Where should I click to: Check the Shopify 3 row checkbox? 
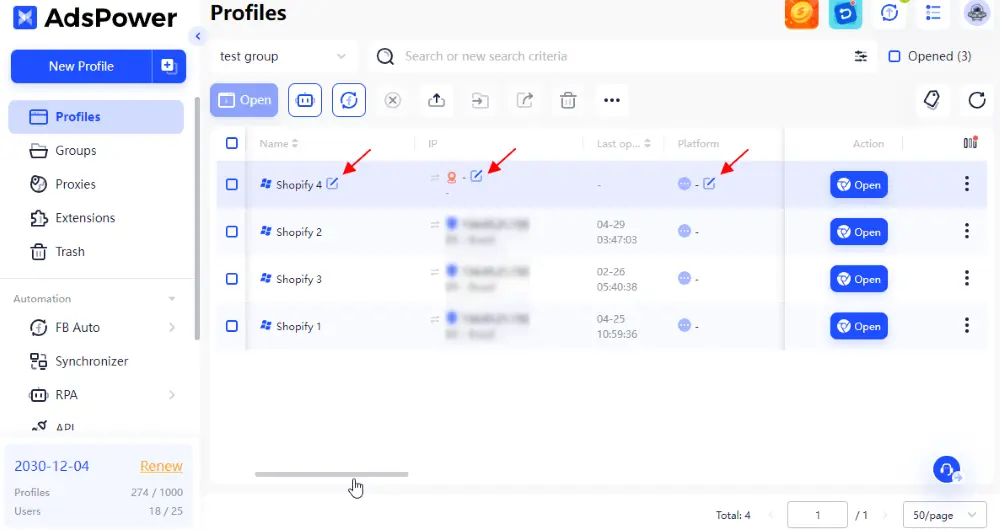(232, 279)
